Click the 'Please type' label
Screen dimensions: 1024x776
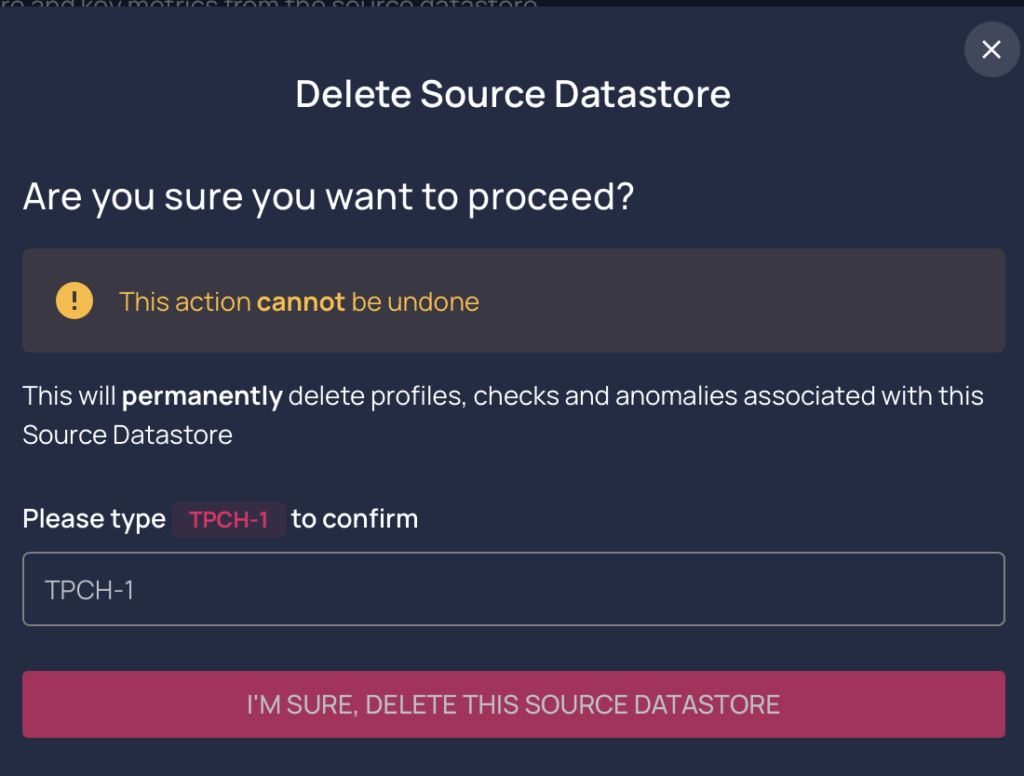click(94, 519)
